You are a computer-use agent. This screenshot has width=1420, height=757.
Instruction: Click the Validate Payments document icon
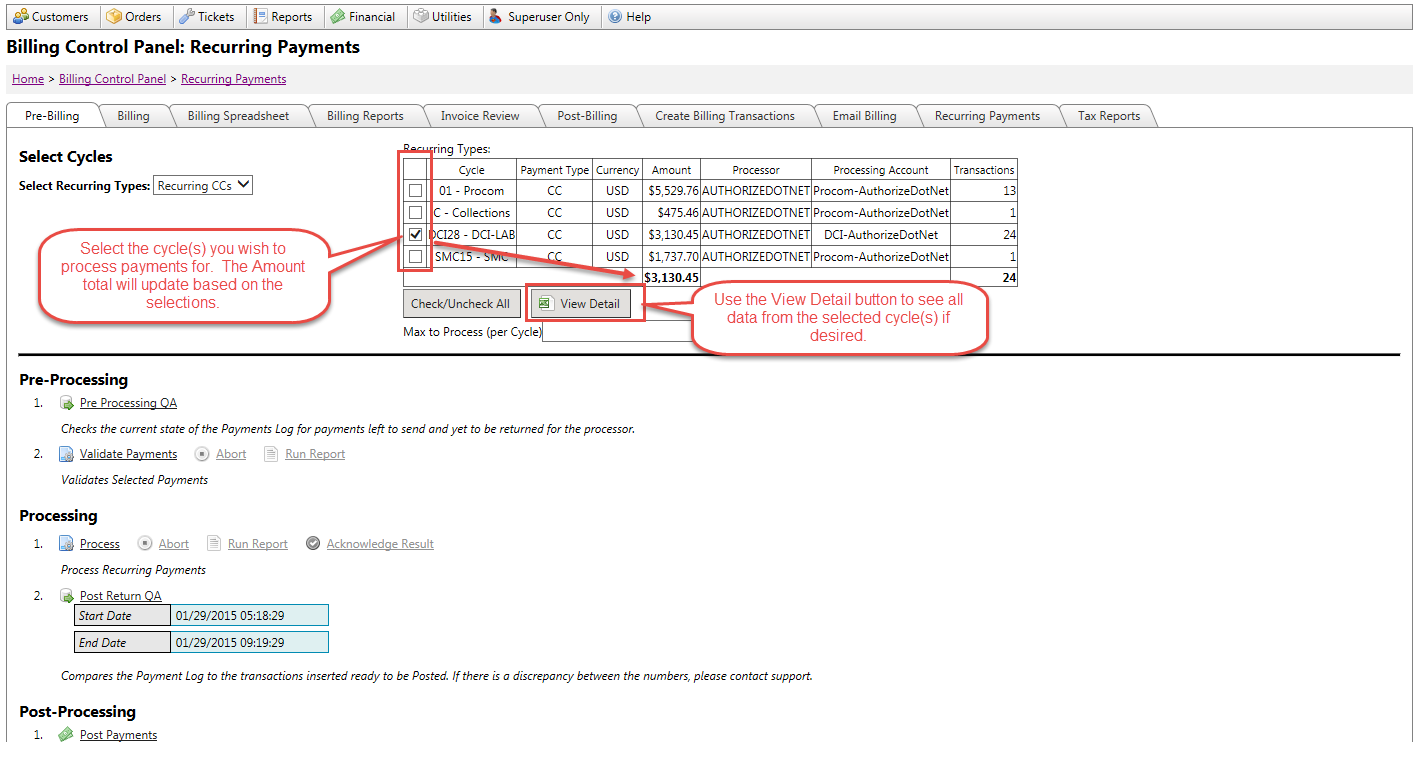(x=66, y=454)
